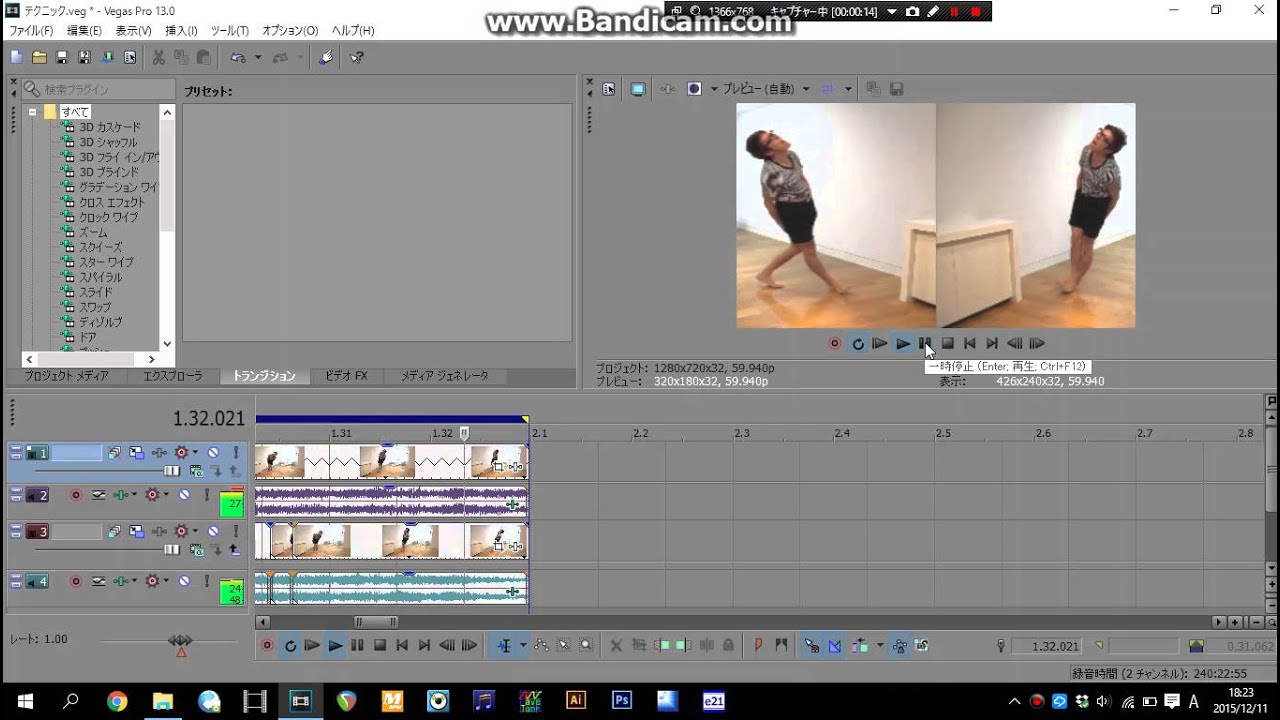This screenshot has width=1280, height=720.
Task: Click Record button under the preview
Action: pos(834,344)
